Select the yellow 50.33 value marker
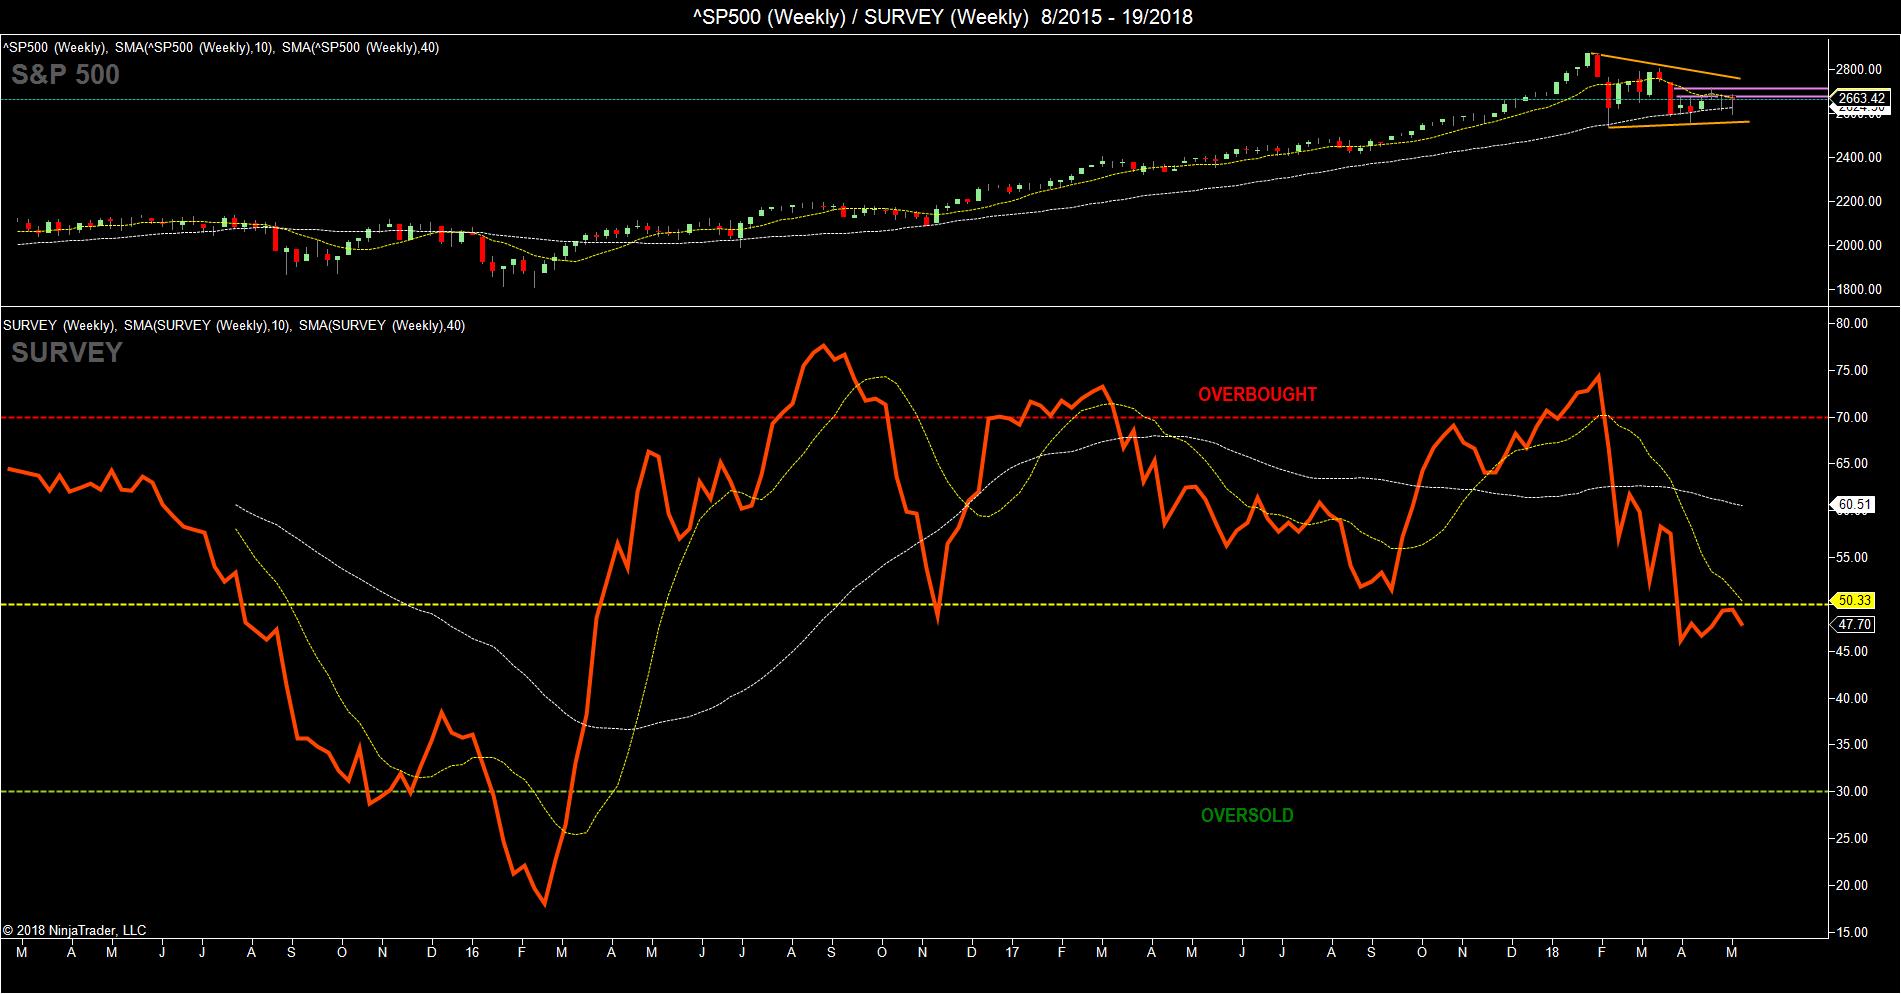Viewport: 1901px width, 994px height. [1853, 601]
